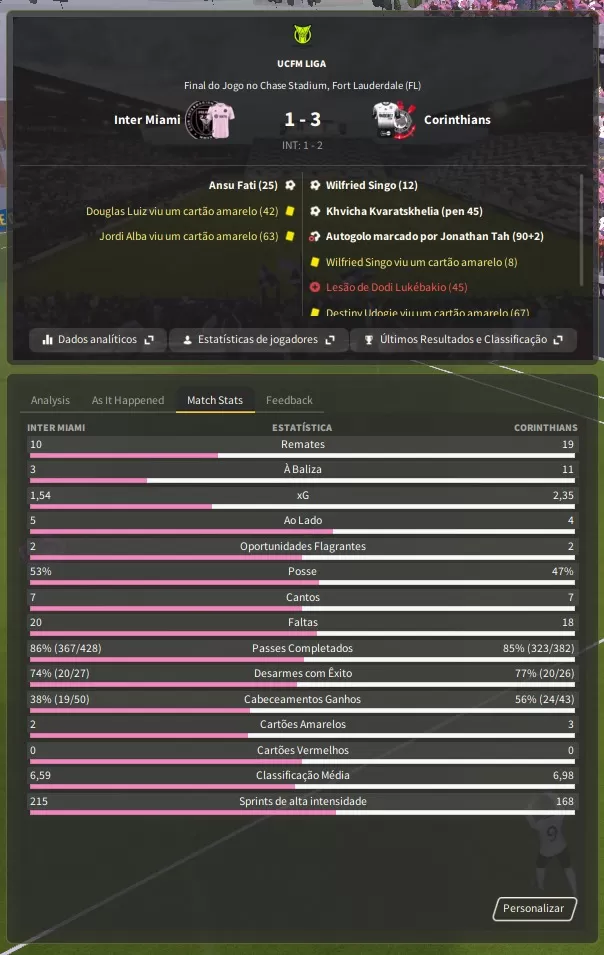Open the Feedback tab
This screenshot has width=604, height=955.
289,400
